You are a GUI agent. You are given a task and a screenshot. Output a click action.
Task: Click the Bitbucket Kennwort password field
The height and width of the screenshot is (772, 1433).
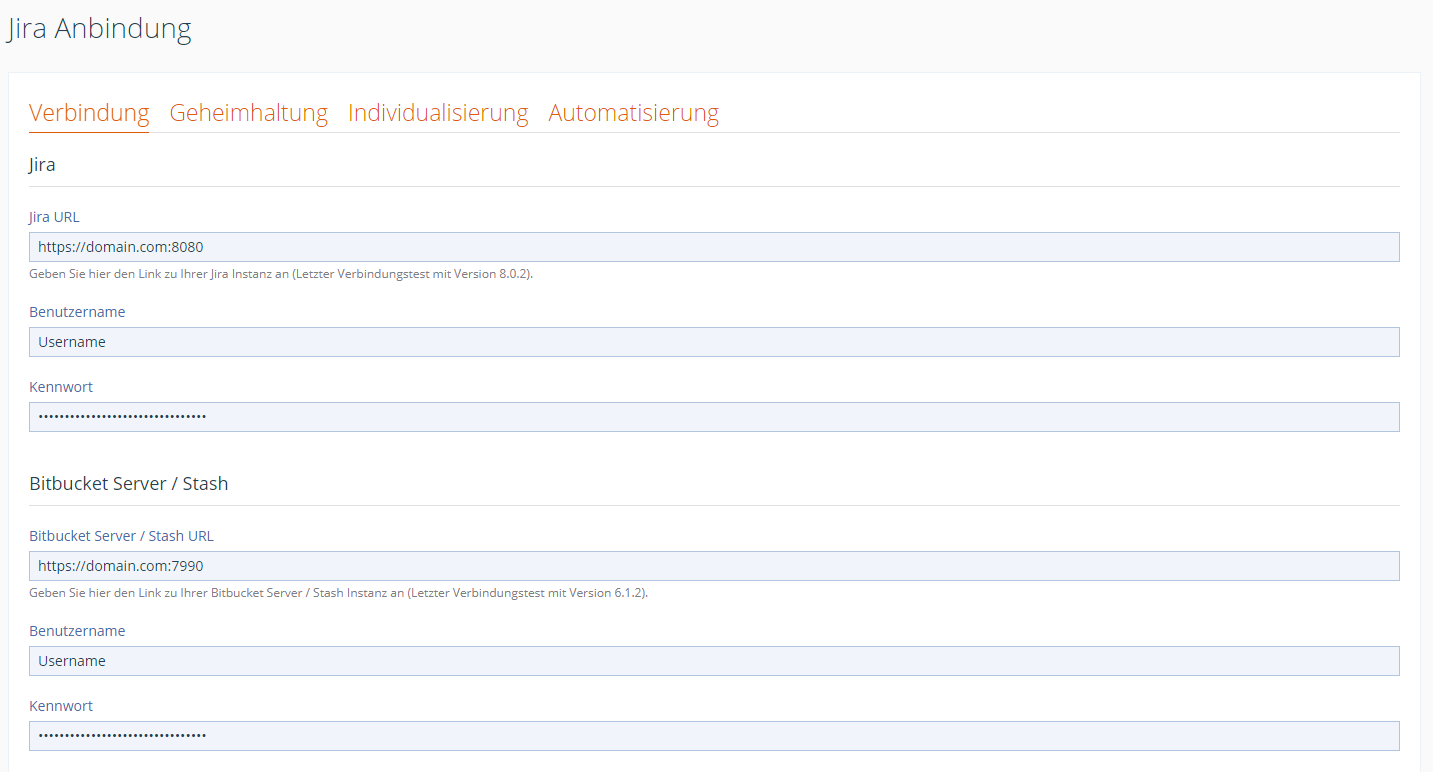coord(714,736)
